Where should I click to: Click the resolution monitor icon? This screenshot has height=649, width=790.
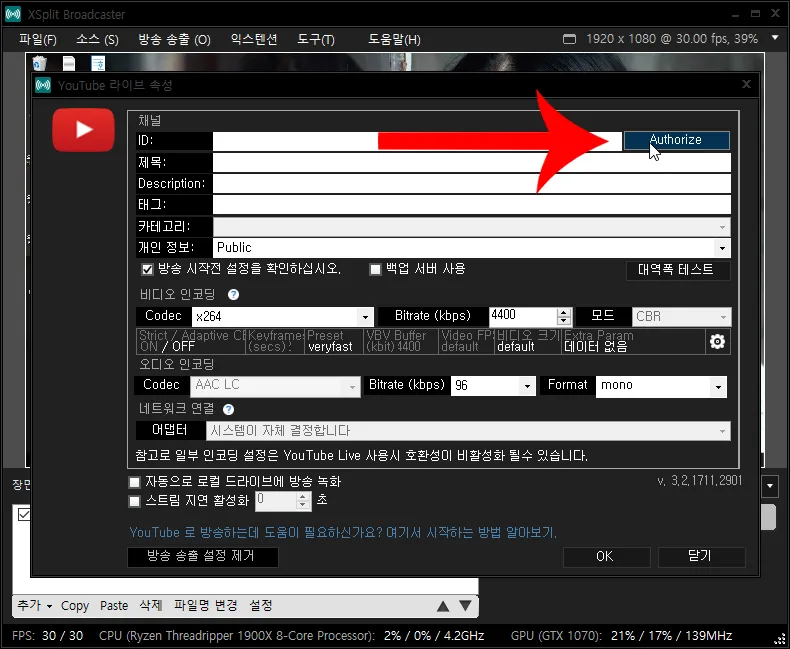pyautogui.click(x=569, y=39)
